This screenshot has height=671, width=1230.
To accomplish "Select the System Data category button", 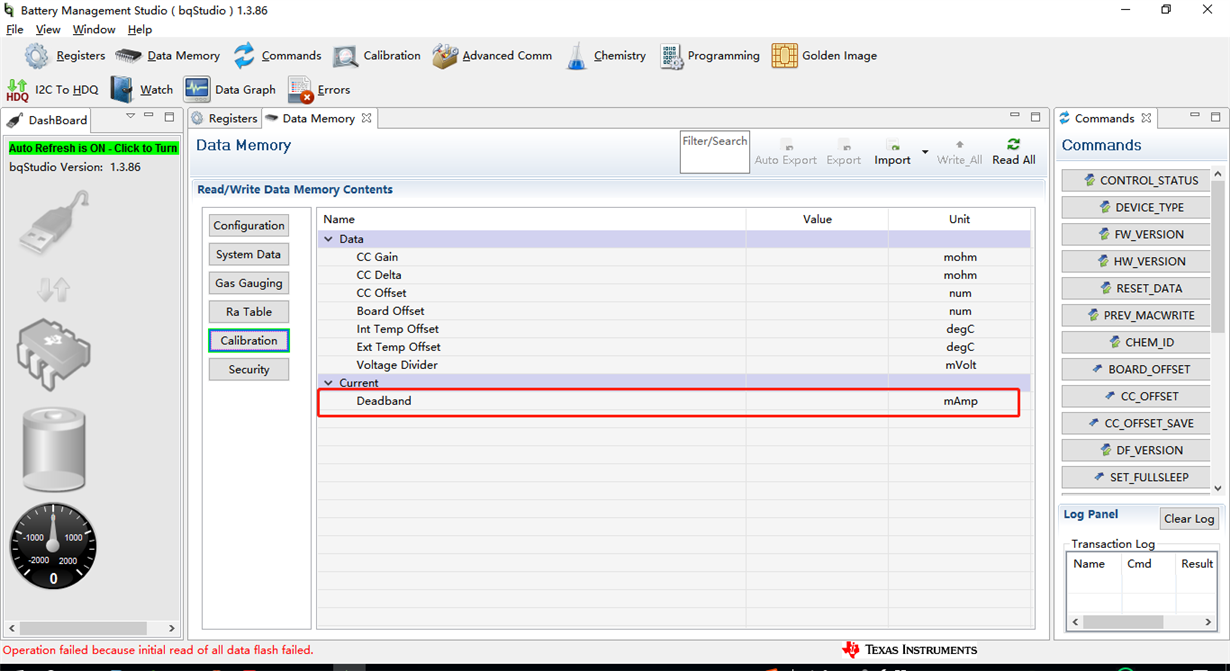I will pos(249,255).
